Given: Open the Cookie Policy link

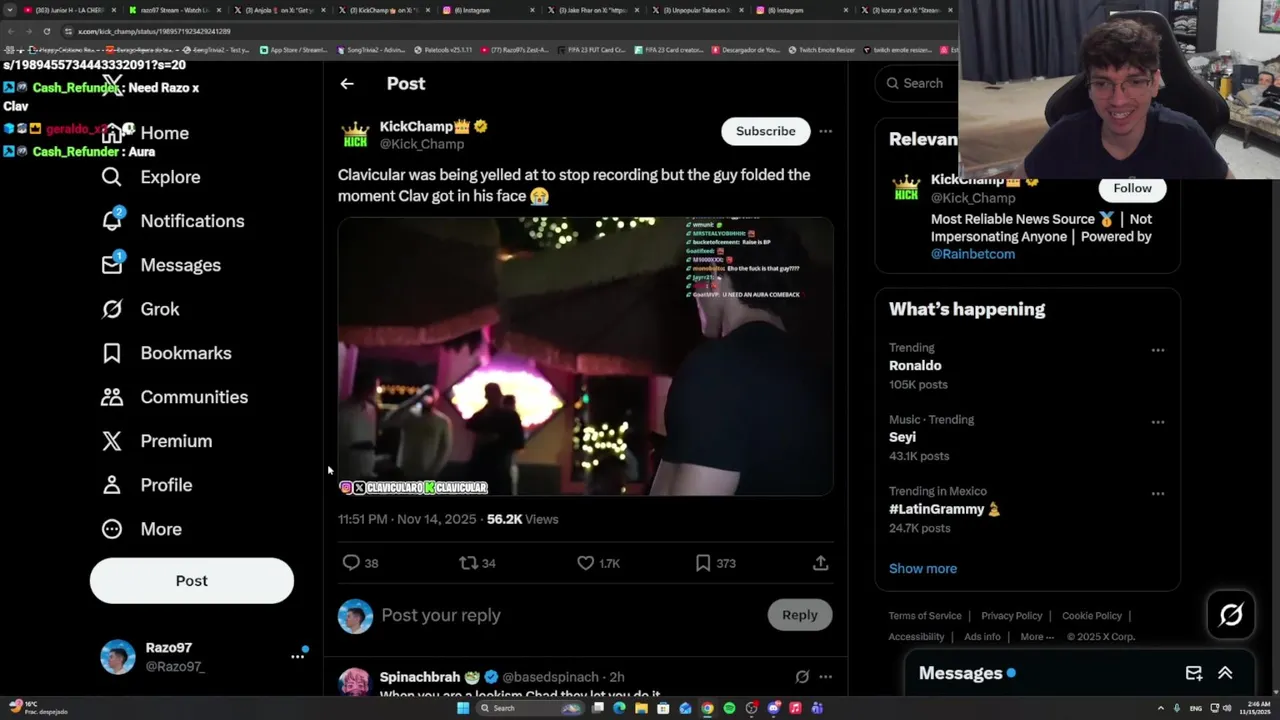Looking at the screenshot, I should [1092, 616].
